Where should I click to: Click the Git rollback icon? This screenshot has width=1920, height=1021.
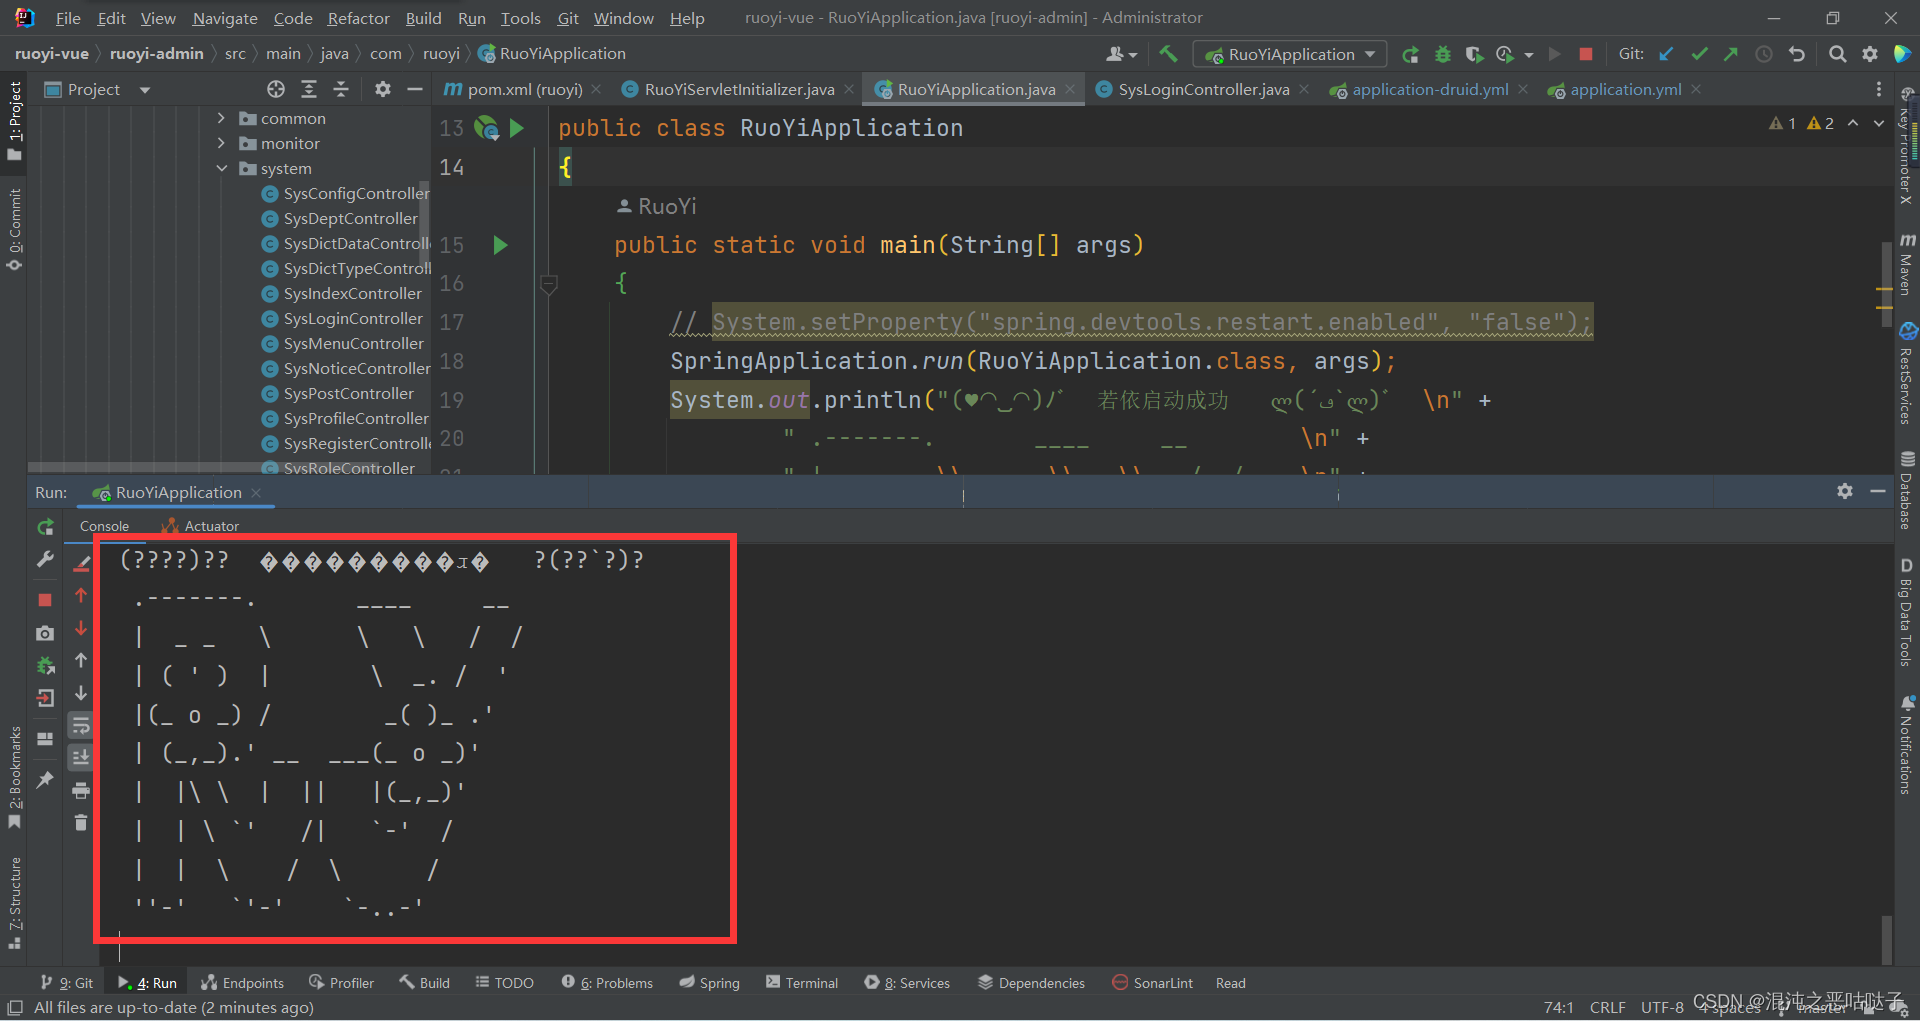click(1796, 54)
